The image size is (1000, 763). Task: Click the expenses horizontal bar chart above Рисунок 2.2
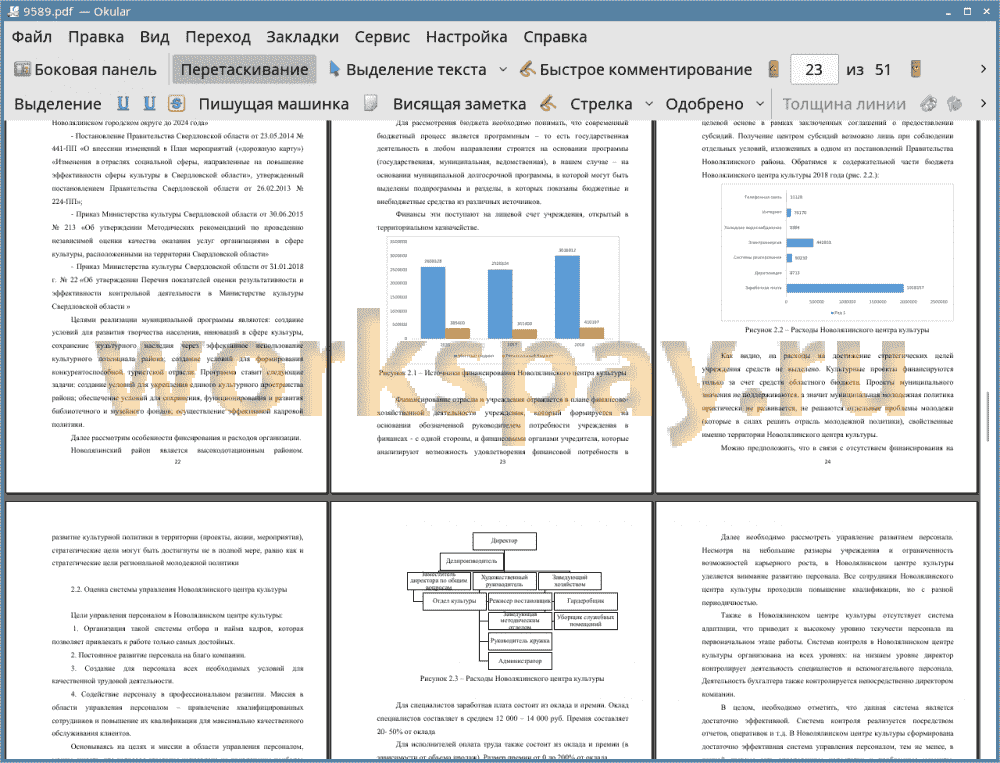pos(837,252)
